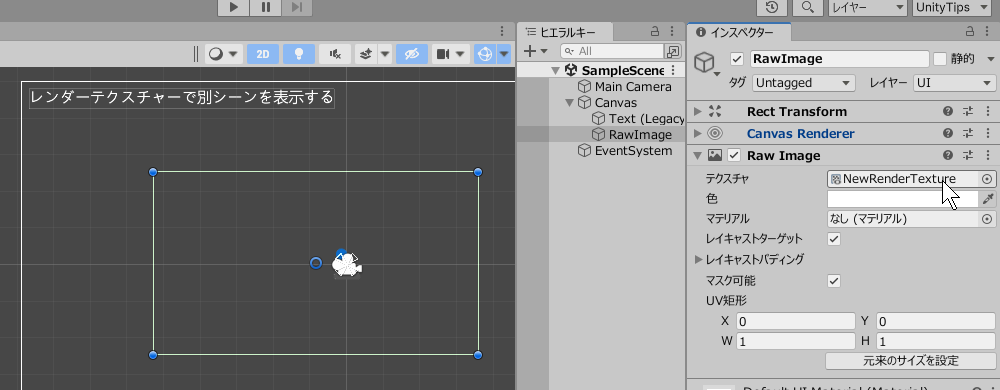This screenshot has height=390, width=1000.
Task: Click the Hierarchy panel lock icon
Action: (x=654, y=32)
